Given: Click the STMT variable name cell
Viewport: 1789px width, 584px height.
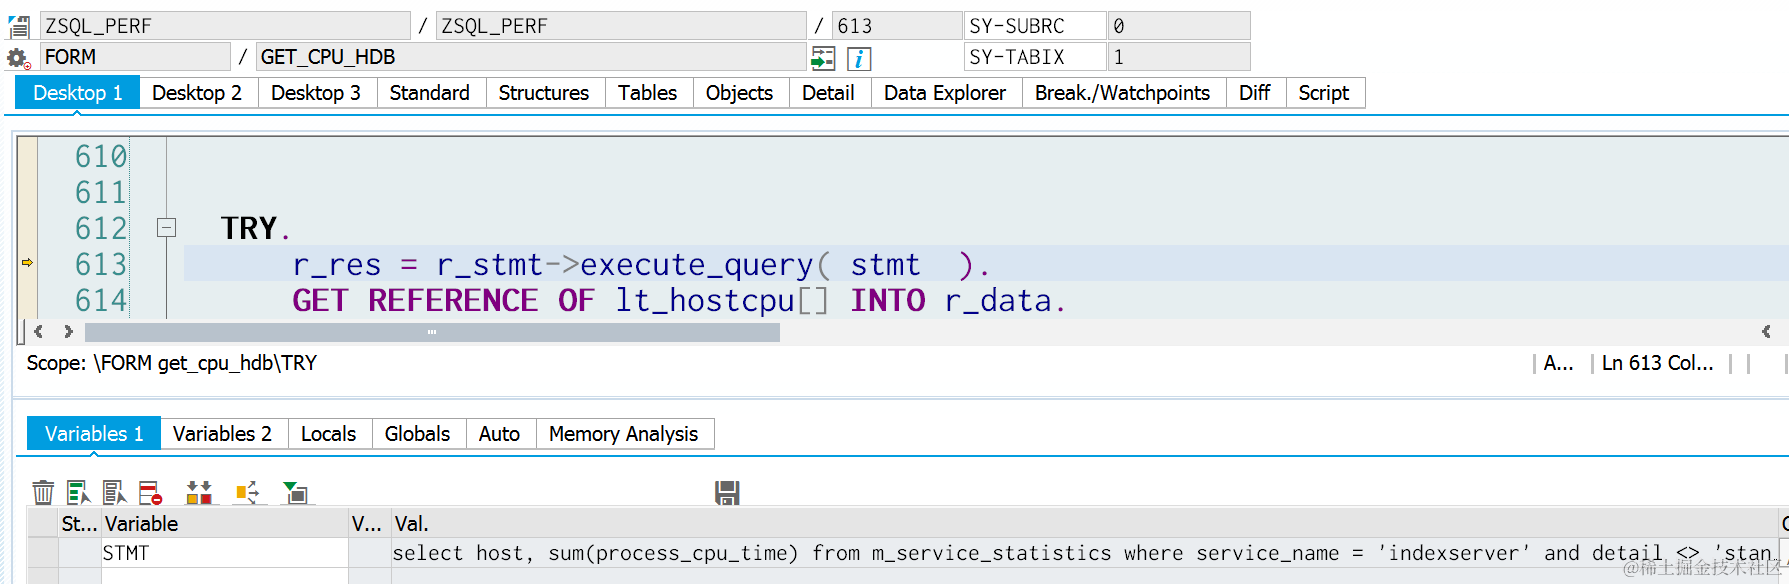Looking at the screenshot, I should [x=224, y=553].
